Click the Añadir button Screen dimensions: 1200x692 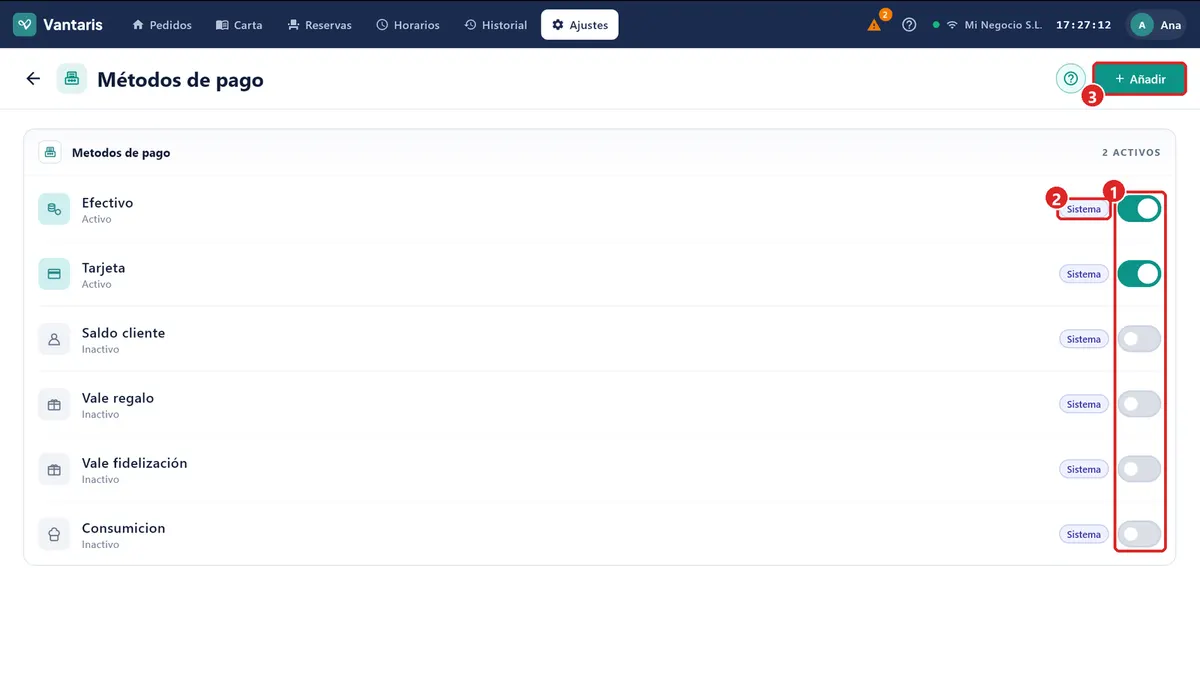pyautogui.click(x=1140, y=79)
